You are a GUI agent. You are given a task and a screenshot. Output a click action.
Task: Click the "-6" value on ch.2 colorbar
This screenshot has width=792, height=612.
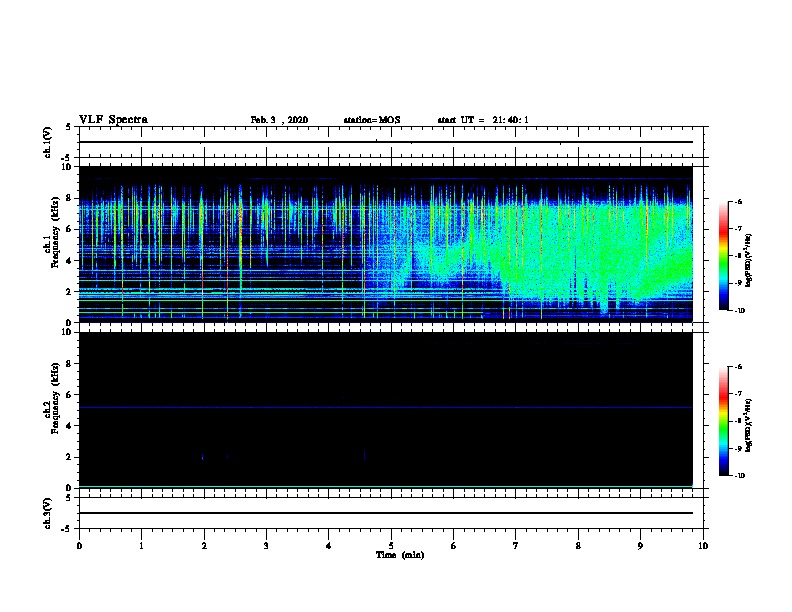pos(738,367)
